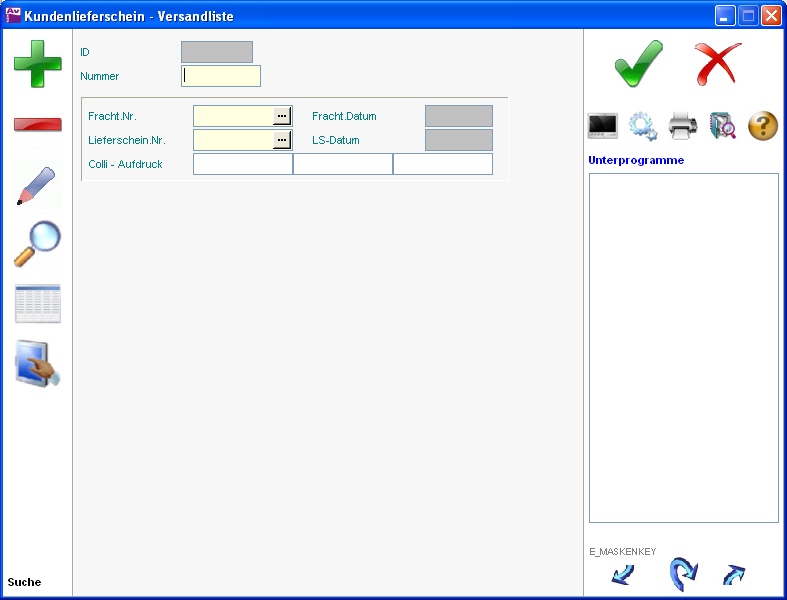Screen dimensions: 787x600
Task: Click the monitor screen icon
Action: coord(603,126)
